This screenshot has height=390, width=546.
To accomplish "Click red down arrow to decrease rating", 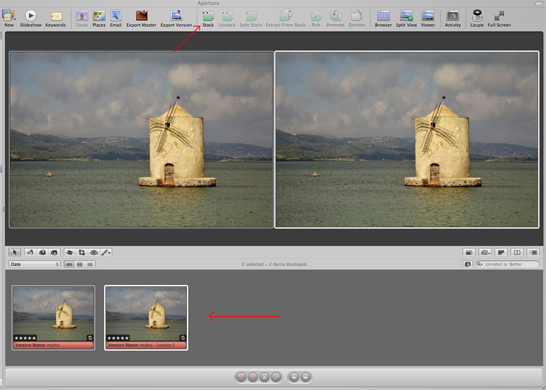I will [x=253, y=377].
